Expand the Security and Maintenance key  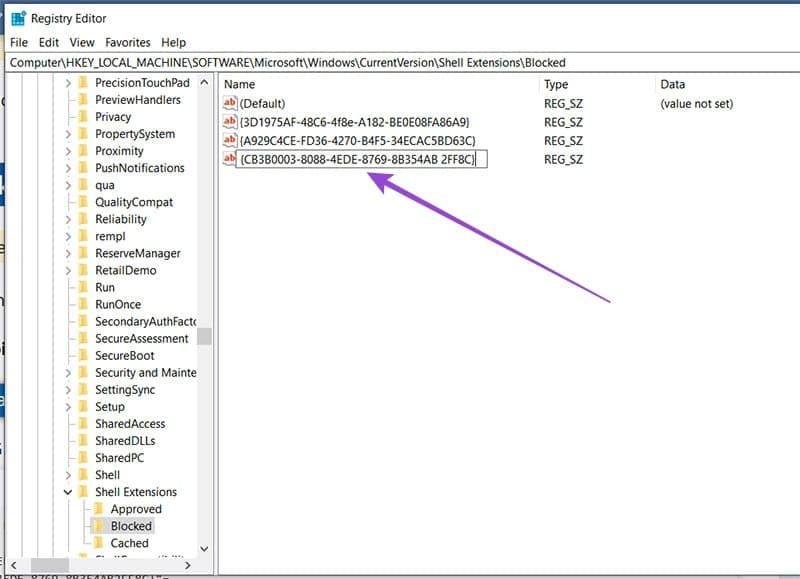[68, 373]
